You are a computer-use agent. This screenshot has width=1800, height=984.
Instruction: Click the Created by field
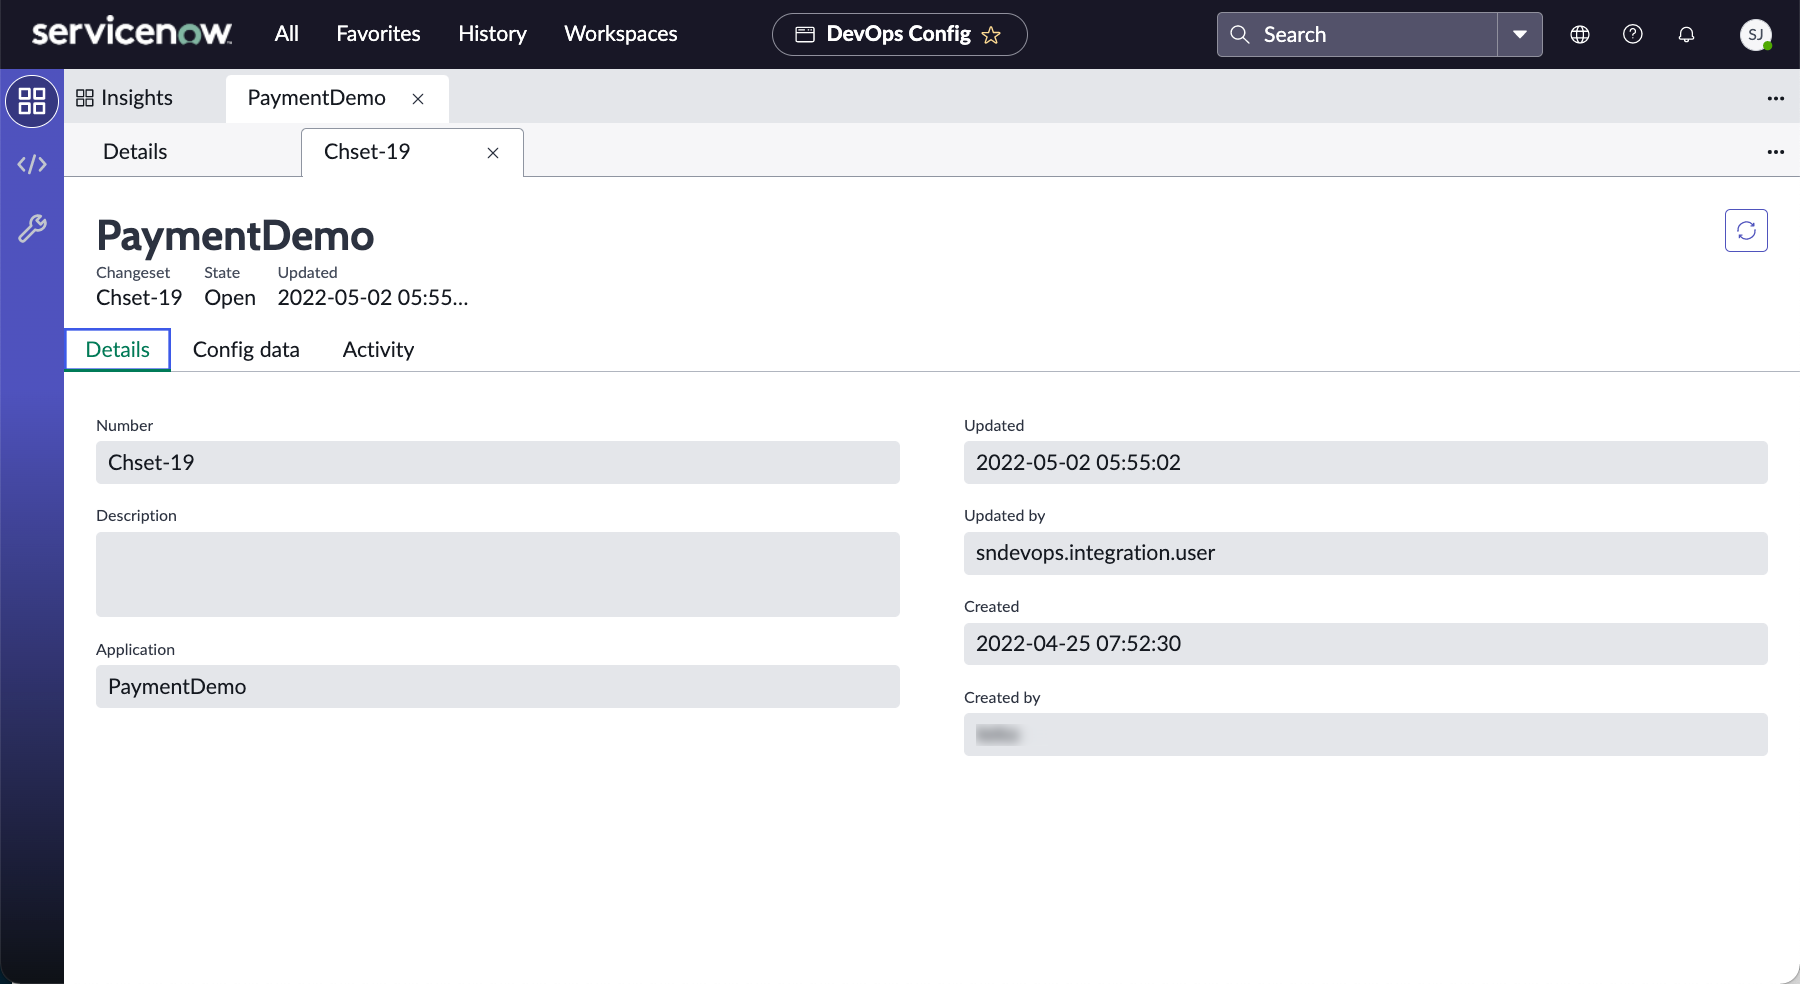(1366, 735)
